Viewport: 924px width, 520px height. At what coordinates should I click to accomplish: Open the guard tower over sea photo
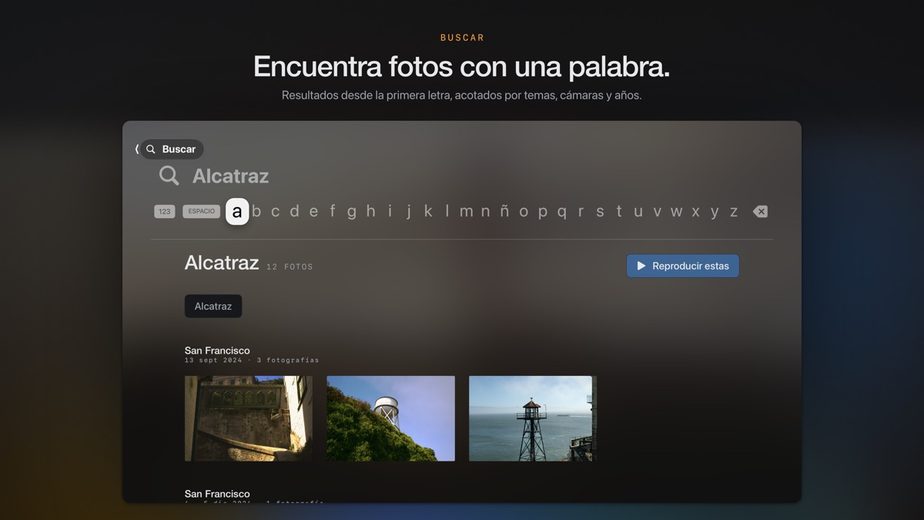[x=533, y=419]
